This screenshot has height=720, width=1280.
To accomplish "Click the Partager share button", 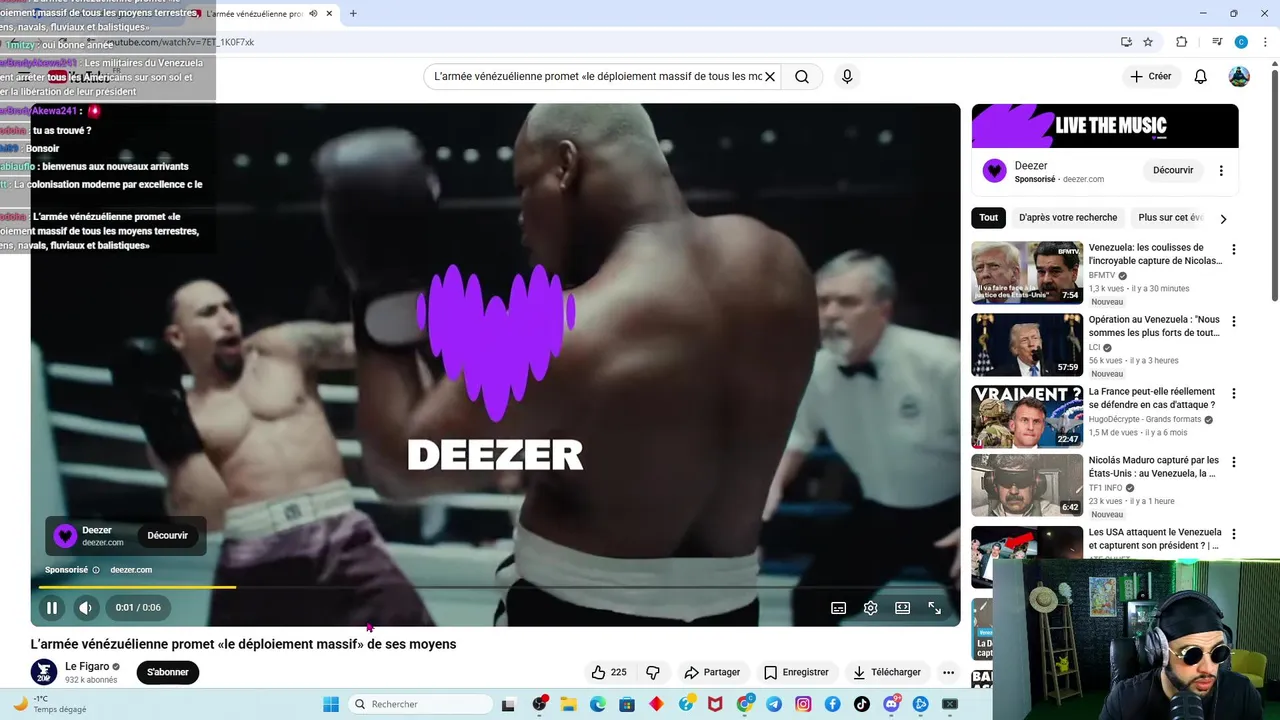I will pyautogui.click(x=712, y=672).
